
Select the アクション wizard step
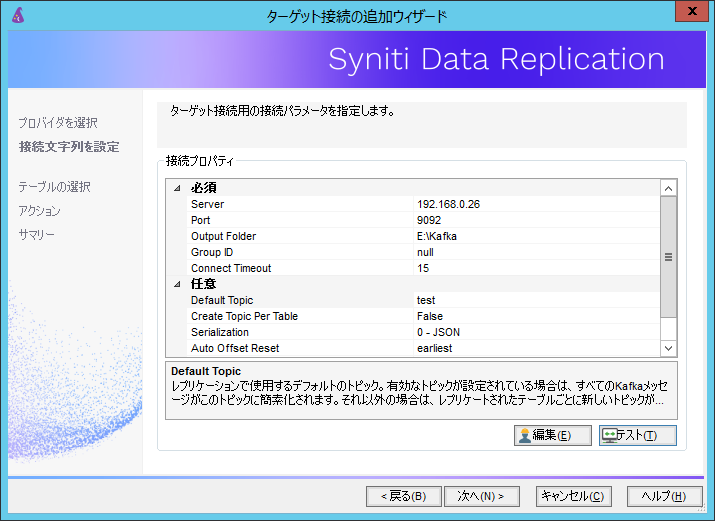tap(39, 211)
